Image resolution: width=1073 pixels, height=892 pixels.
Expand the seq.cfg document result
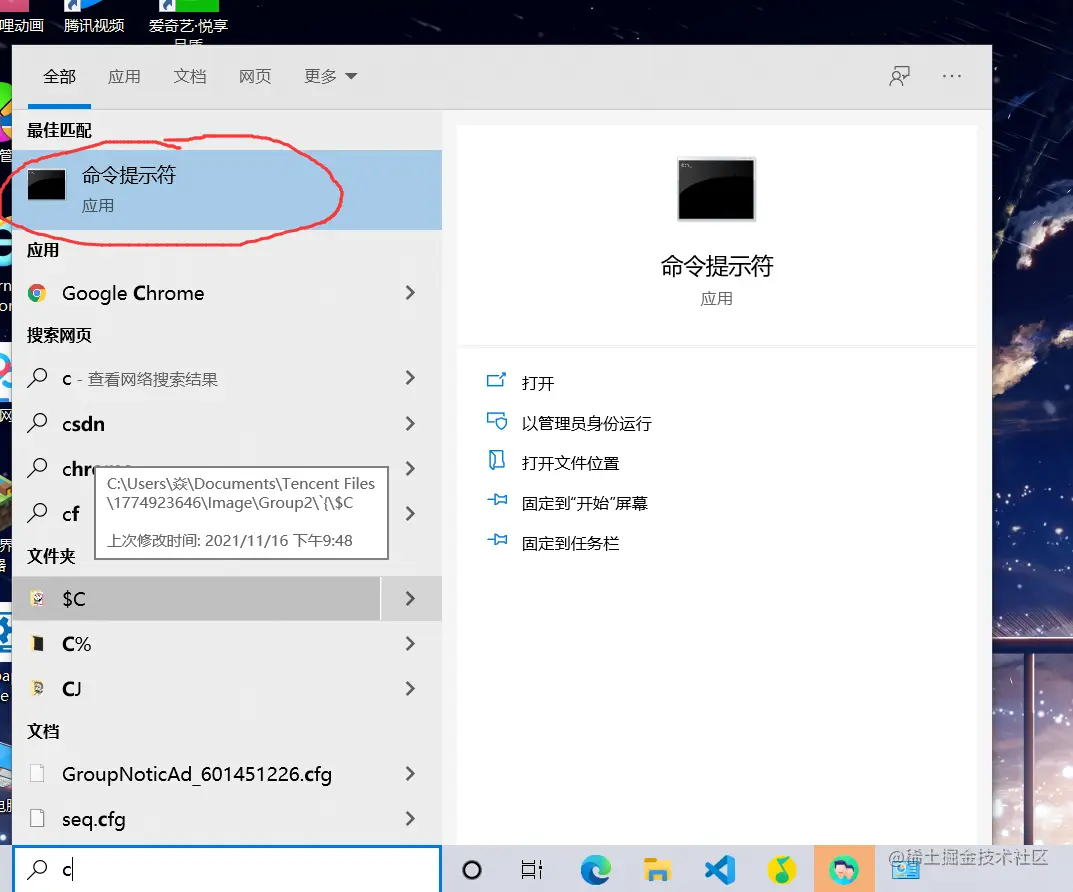click(x=410, y=819)
